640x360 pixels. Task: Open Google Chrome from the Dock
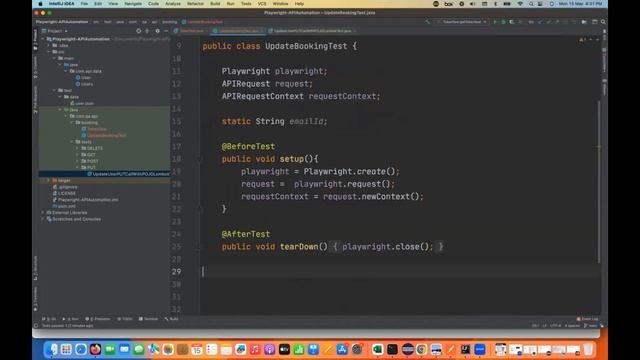(x=422, y=349)
